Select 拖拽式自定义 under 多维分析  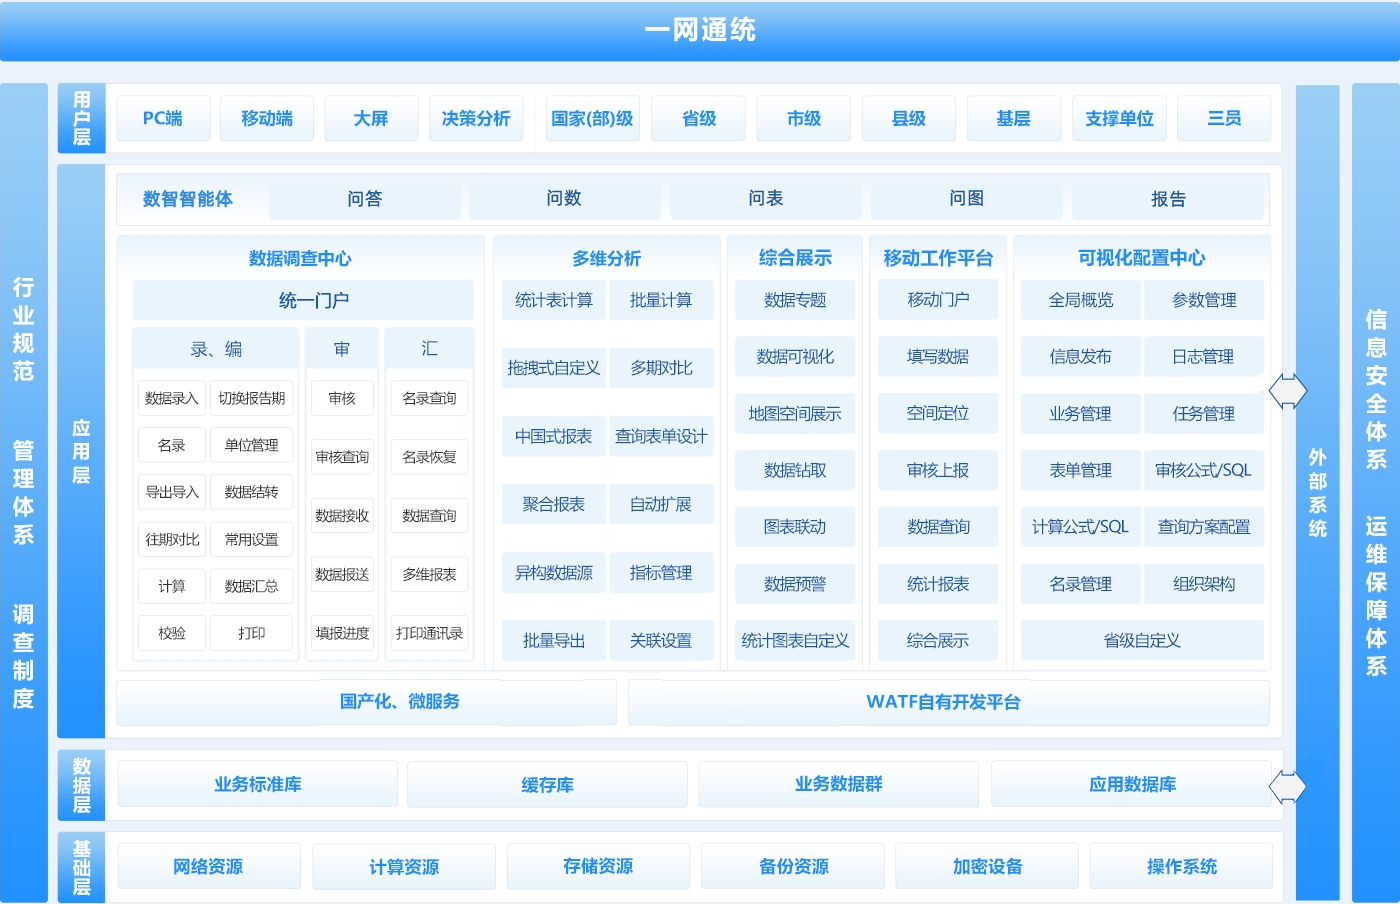coord(553,368)
